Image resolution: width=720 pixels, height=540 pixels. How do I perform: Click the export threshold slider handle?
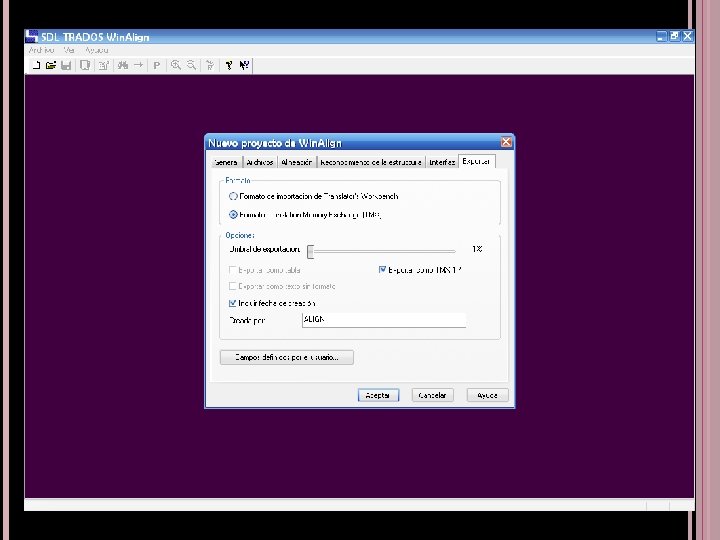pos(310,251)
